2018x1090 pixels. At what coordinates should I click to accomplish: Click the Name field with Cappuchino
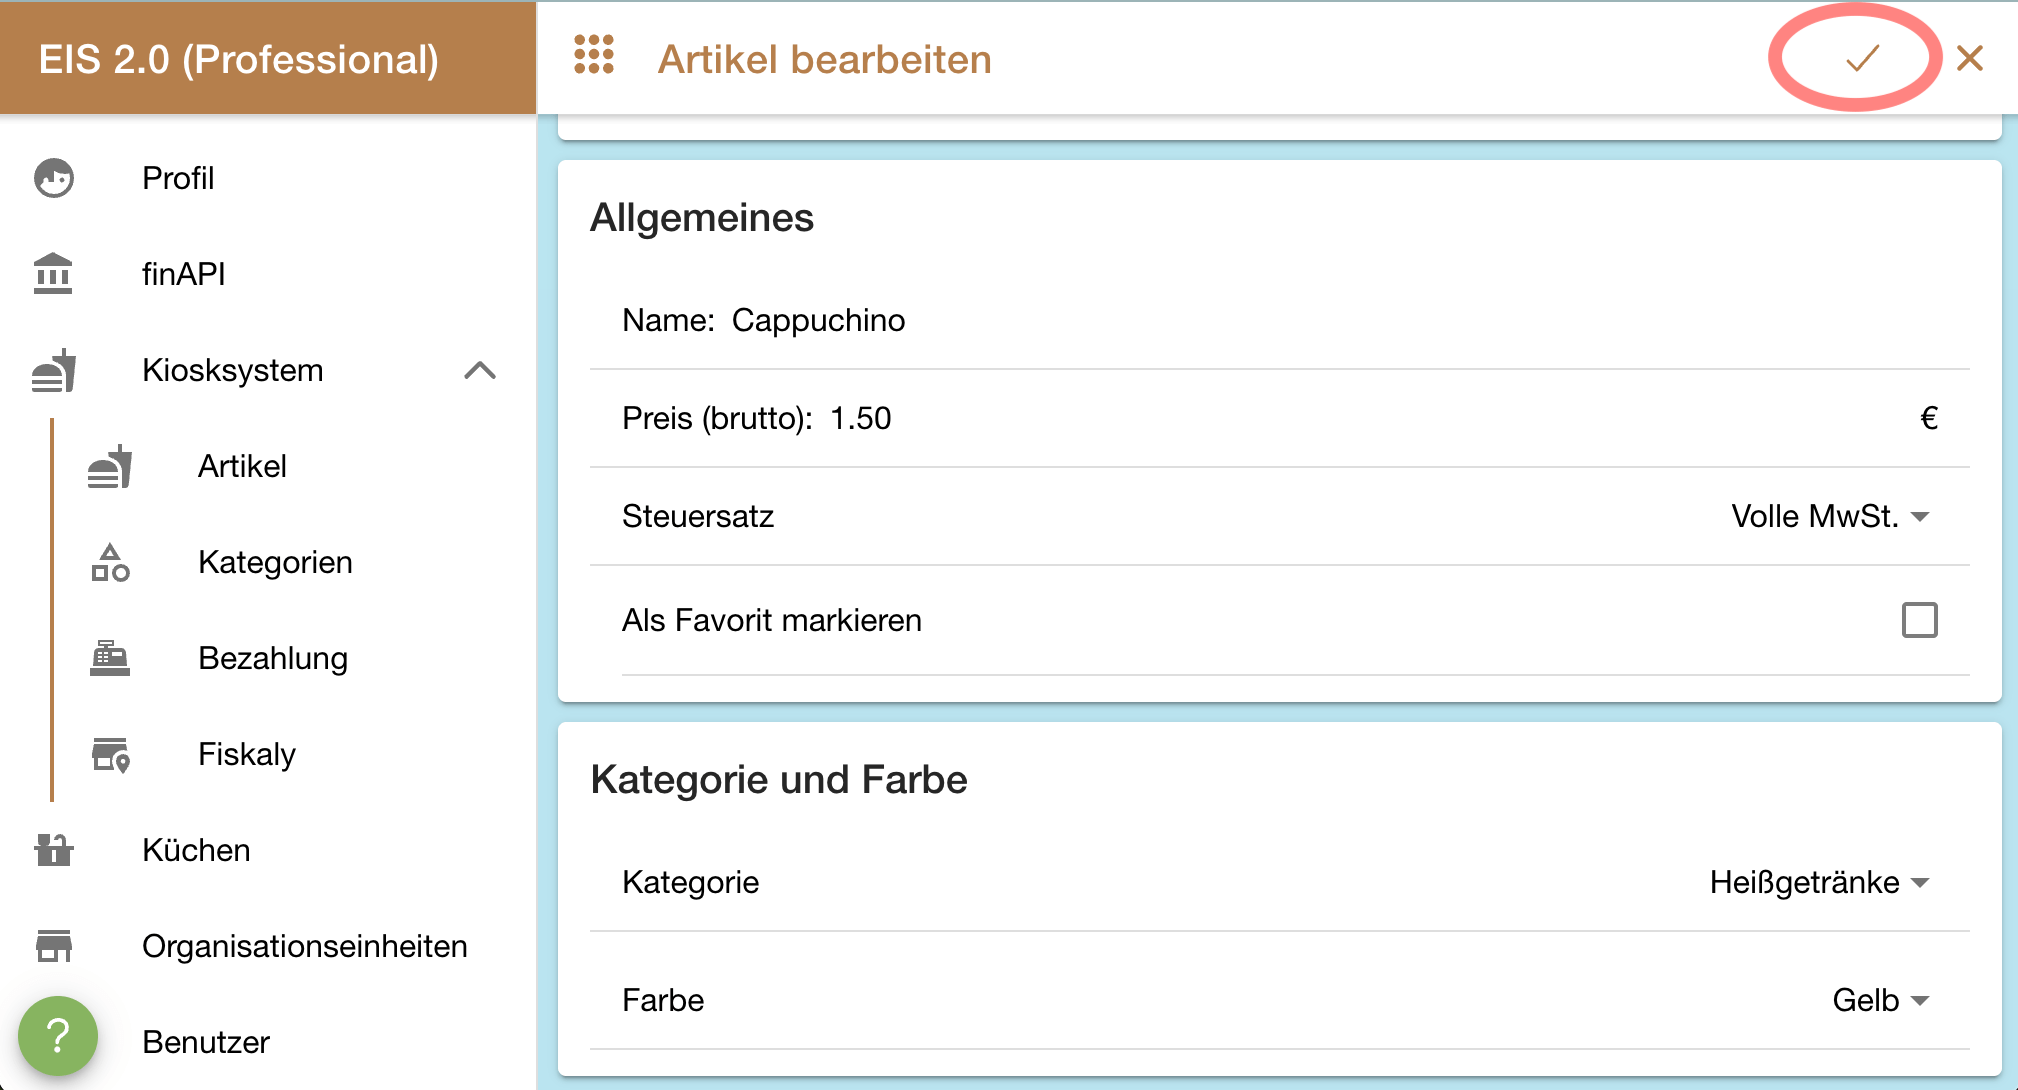pos(1100,320)
